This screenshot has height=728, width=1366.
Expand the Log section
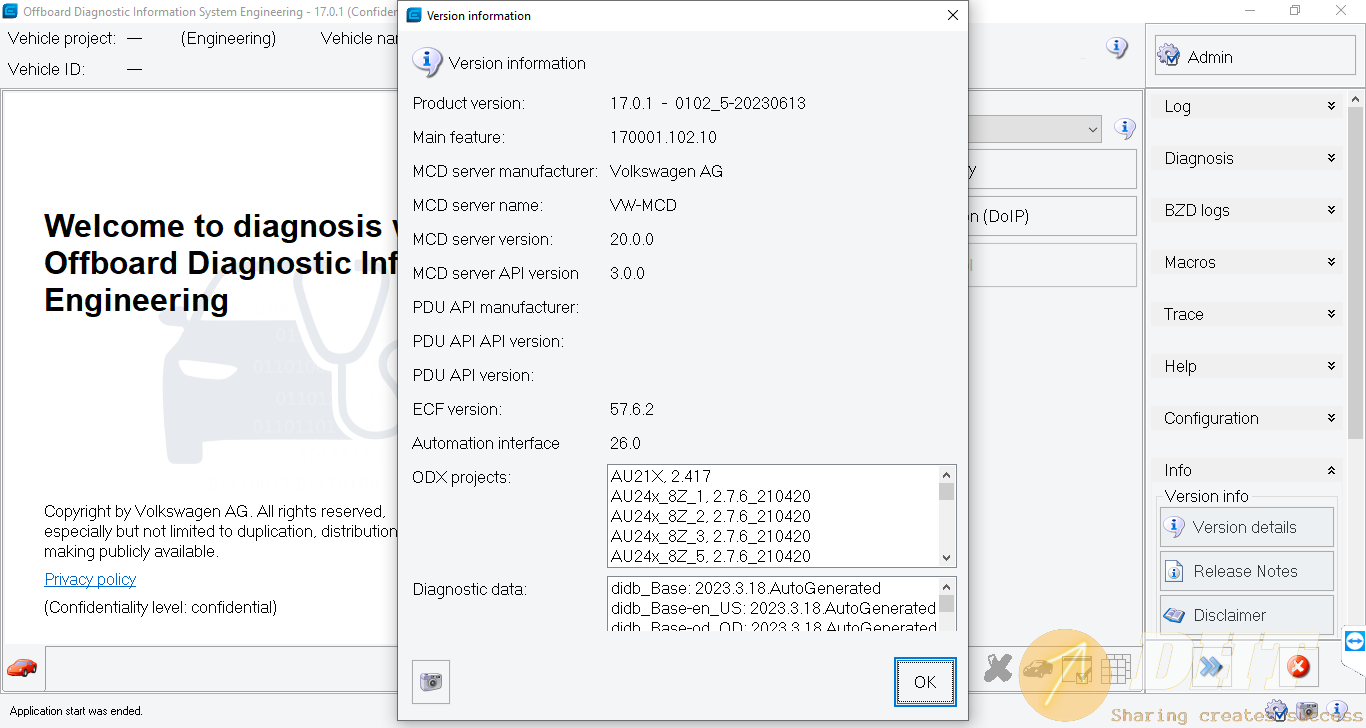(x=1247, y=106)
